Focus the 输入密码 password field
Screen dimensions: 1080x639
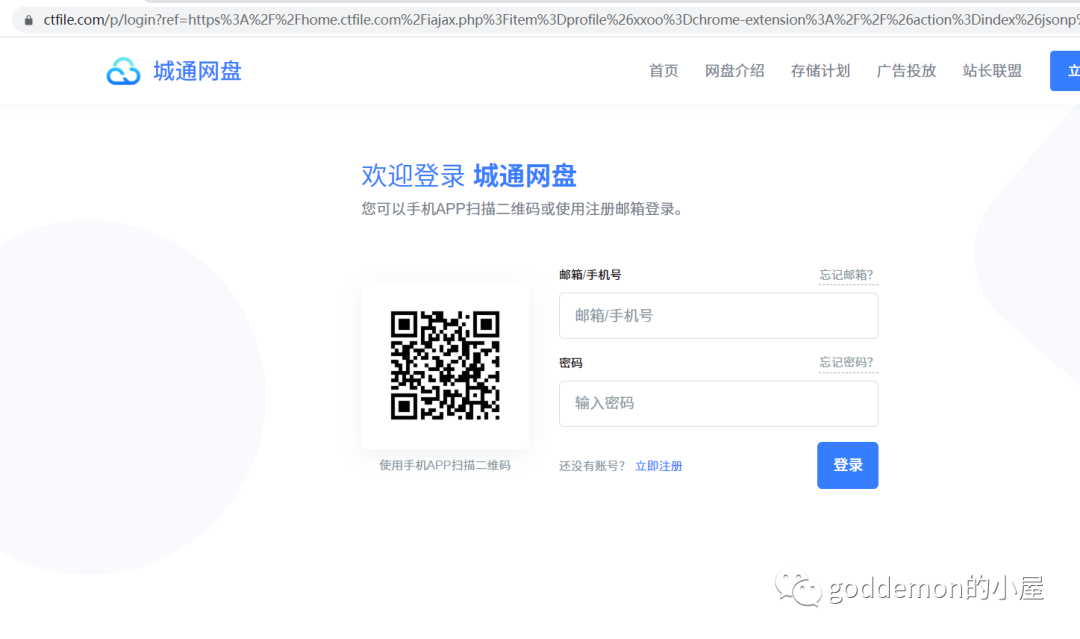[718, 404]
